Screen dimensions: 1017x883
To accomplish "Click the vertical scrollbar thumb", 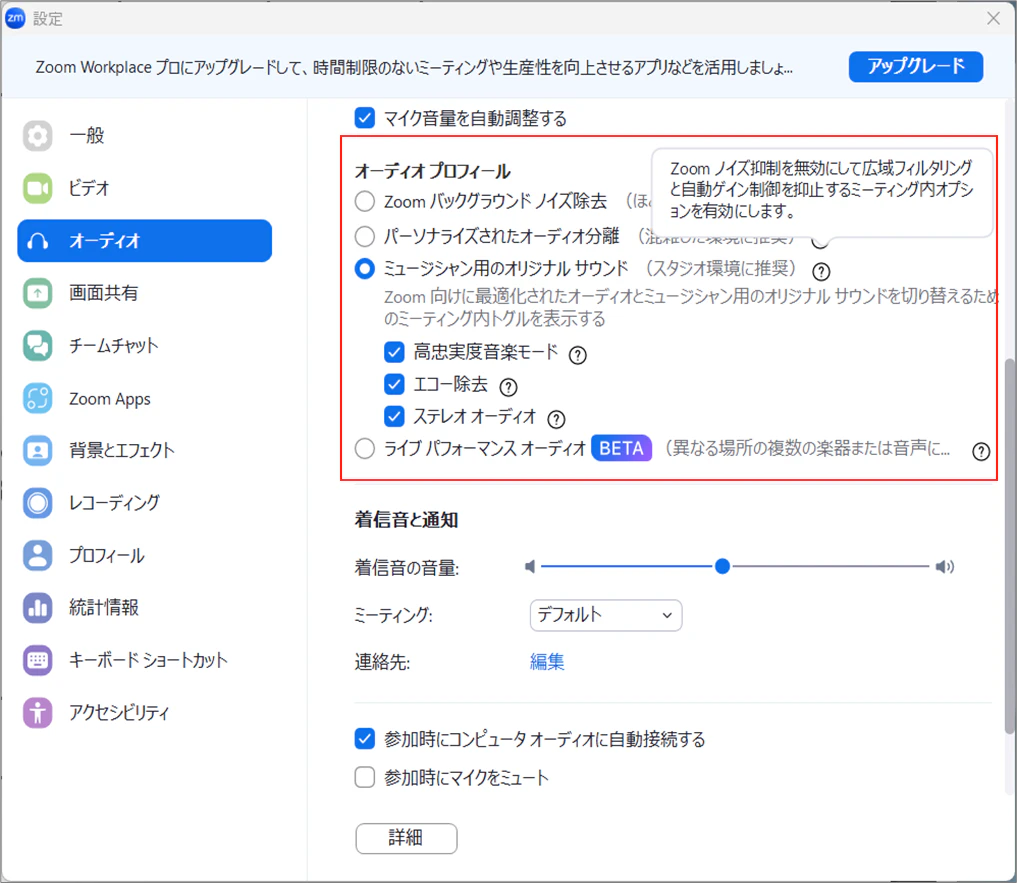I will click(1010, 545).
